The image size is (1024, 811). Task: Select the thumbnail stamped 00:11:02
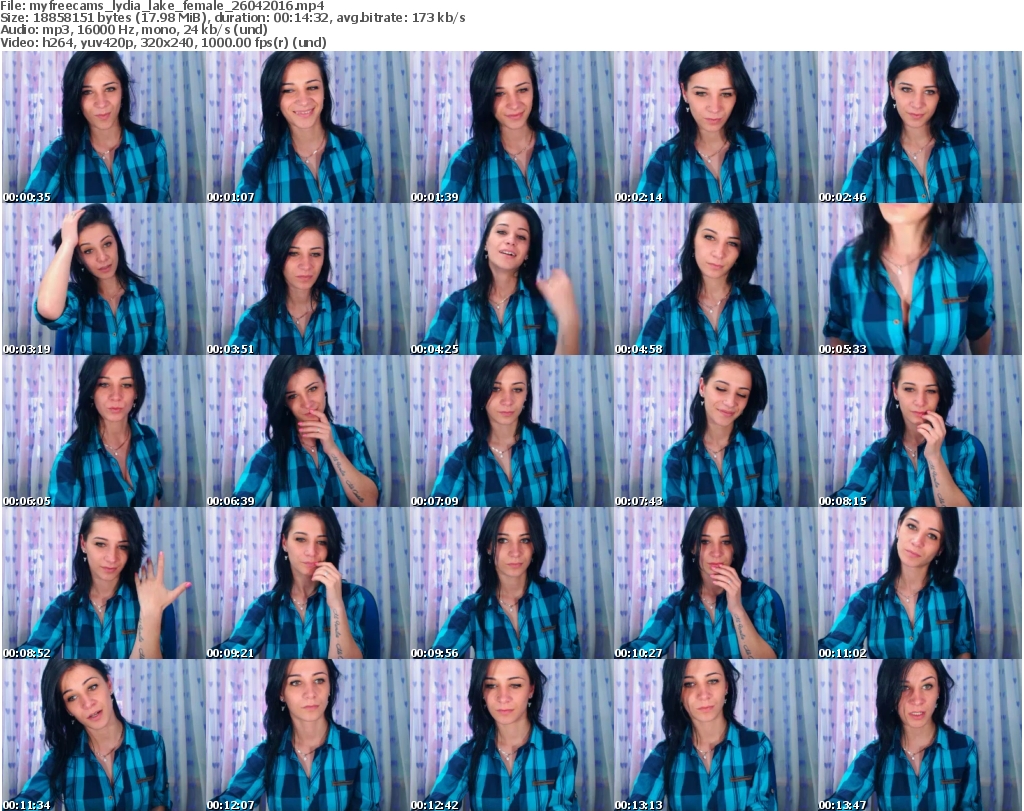point(920,583)
